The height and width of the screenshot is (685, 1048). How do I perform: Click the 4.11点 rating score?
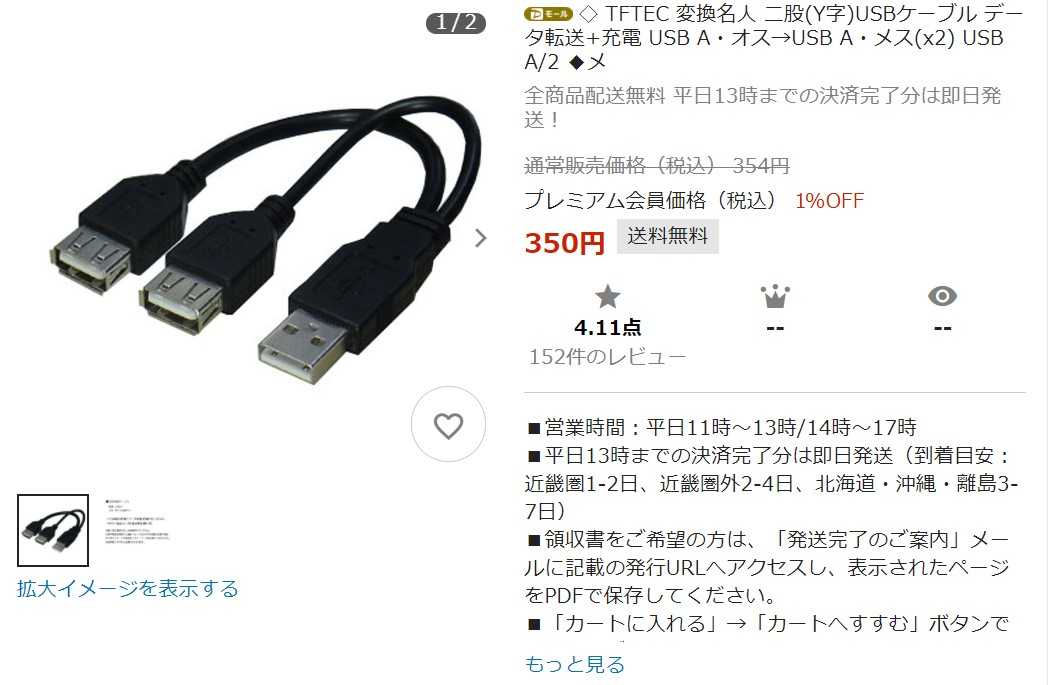[x=608, y=327]
